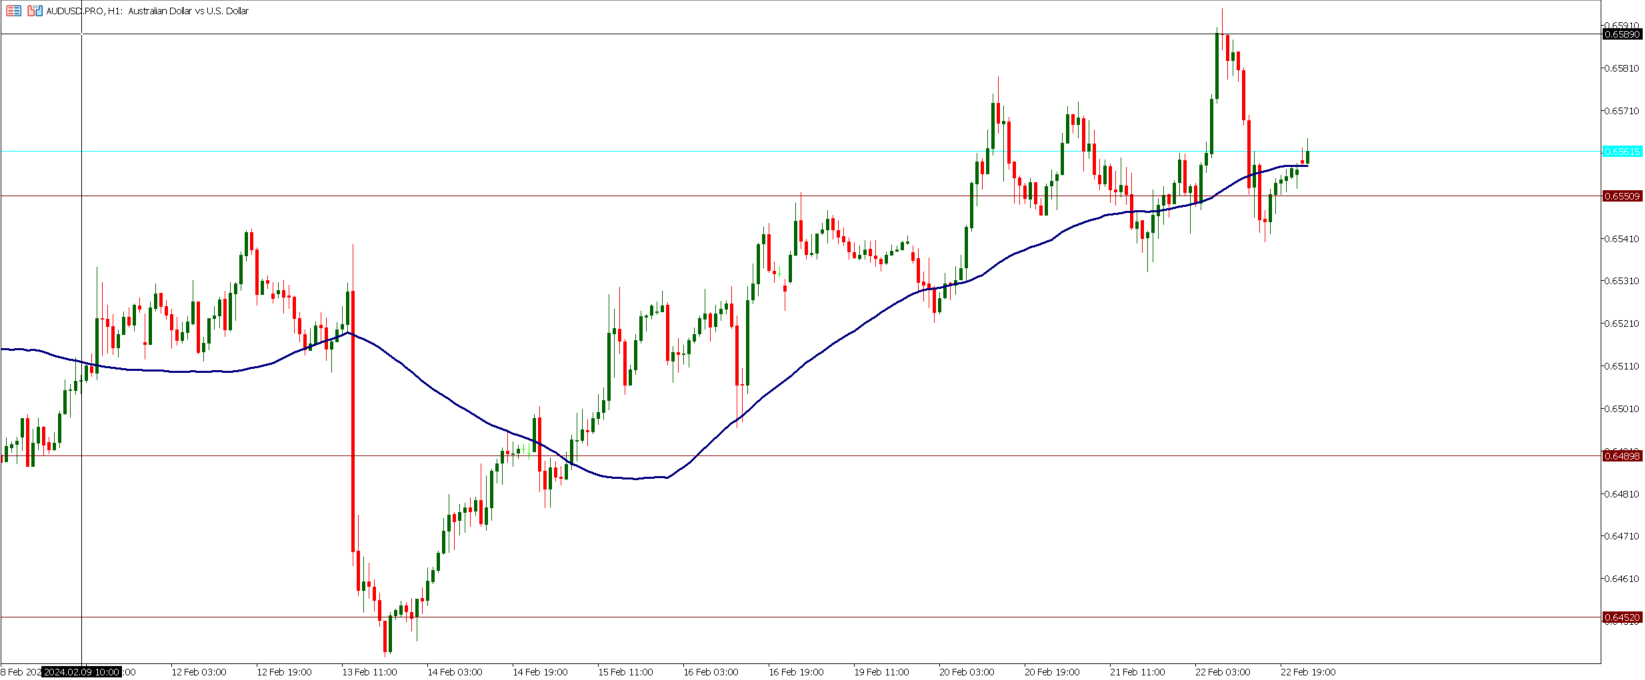Click the 13 Feb 11:00 time axis label
This screenshot has height=680, width=1645.
[369, 672]
